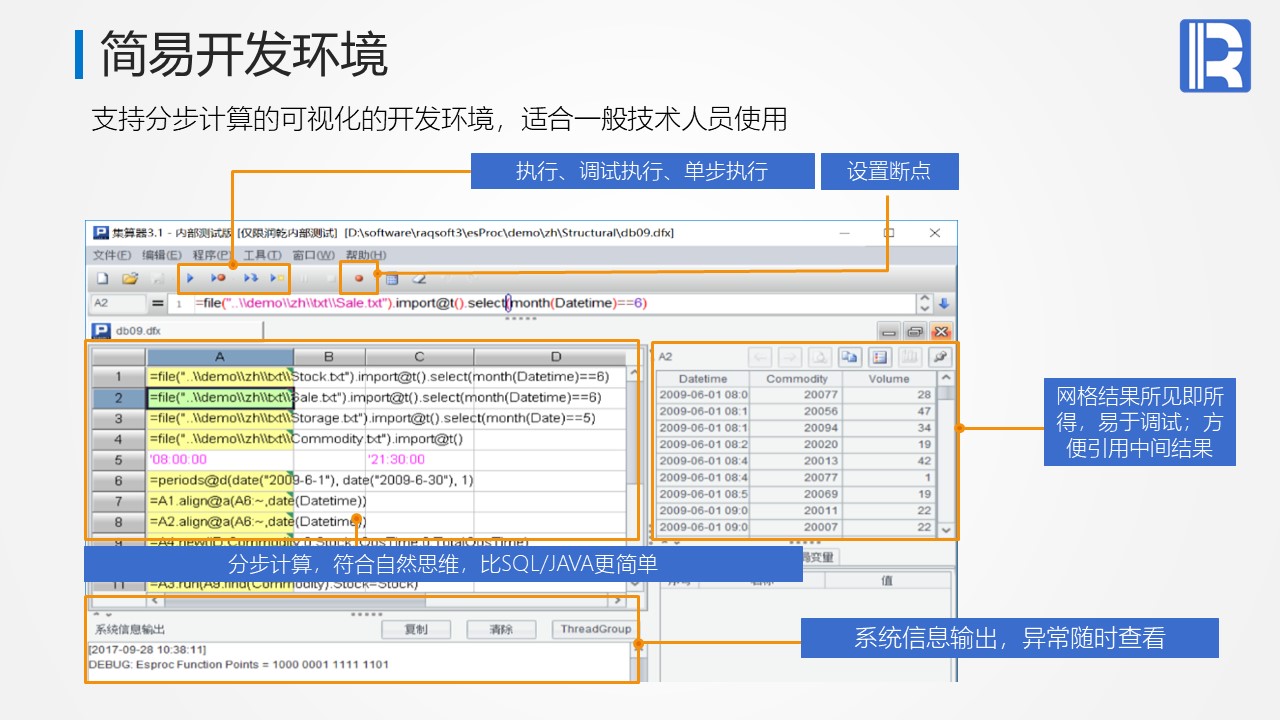Restore the db09.dfx document sub-window

[914, 331]
